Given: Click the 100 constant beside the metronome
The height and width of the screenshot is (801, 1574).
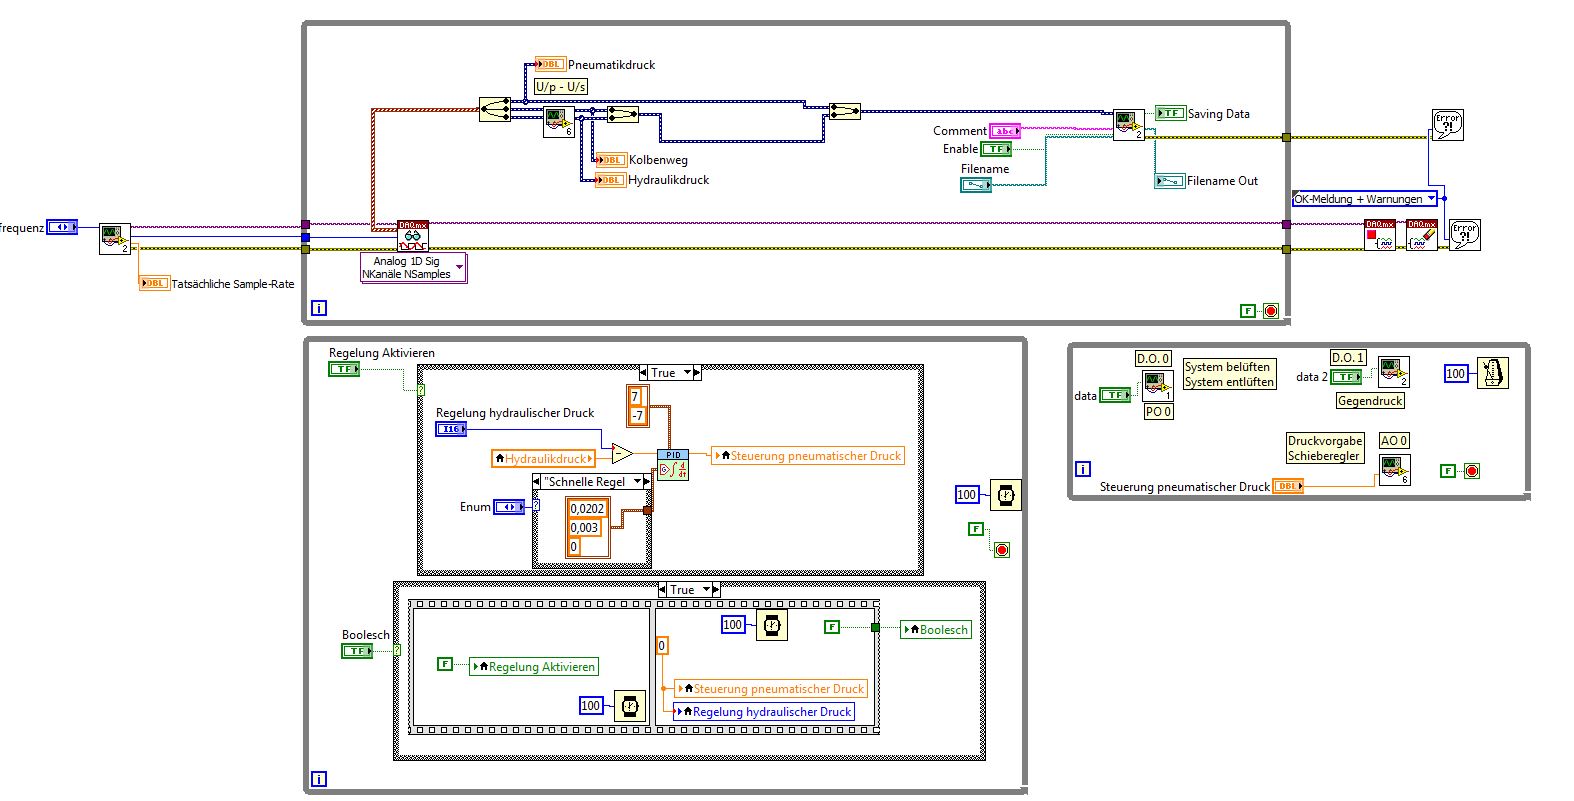Looking at the screenshot, I should click(x=1456, y=373).
